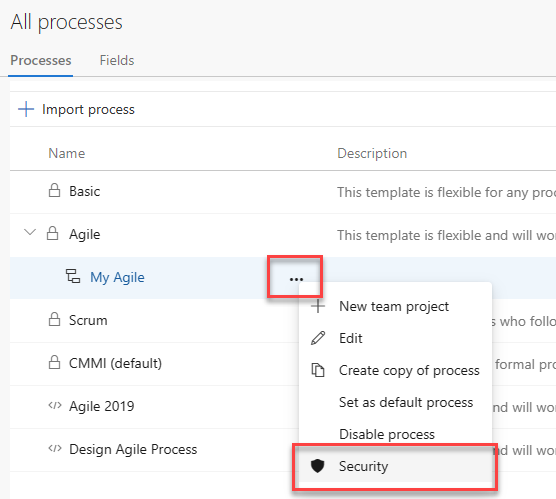Select the Processes tab

pyautogui.click(x=41, y=60)
